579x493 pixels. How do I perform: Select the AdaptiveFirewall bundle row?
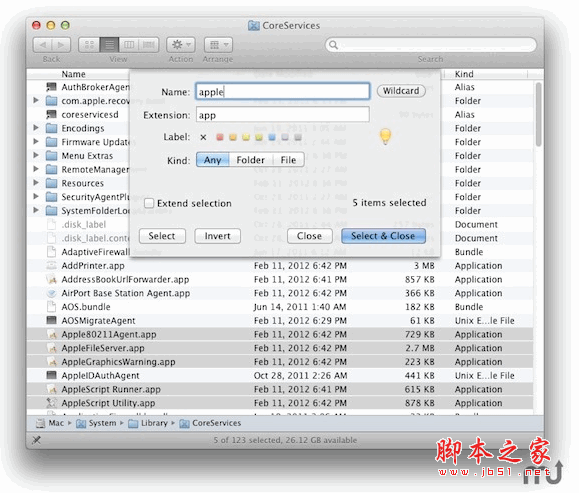tap(280, 252)
